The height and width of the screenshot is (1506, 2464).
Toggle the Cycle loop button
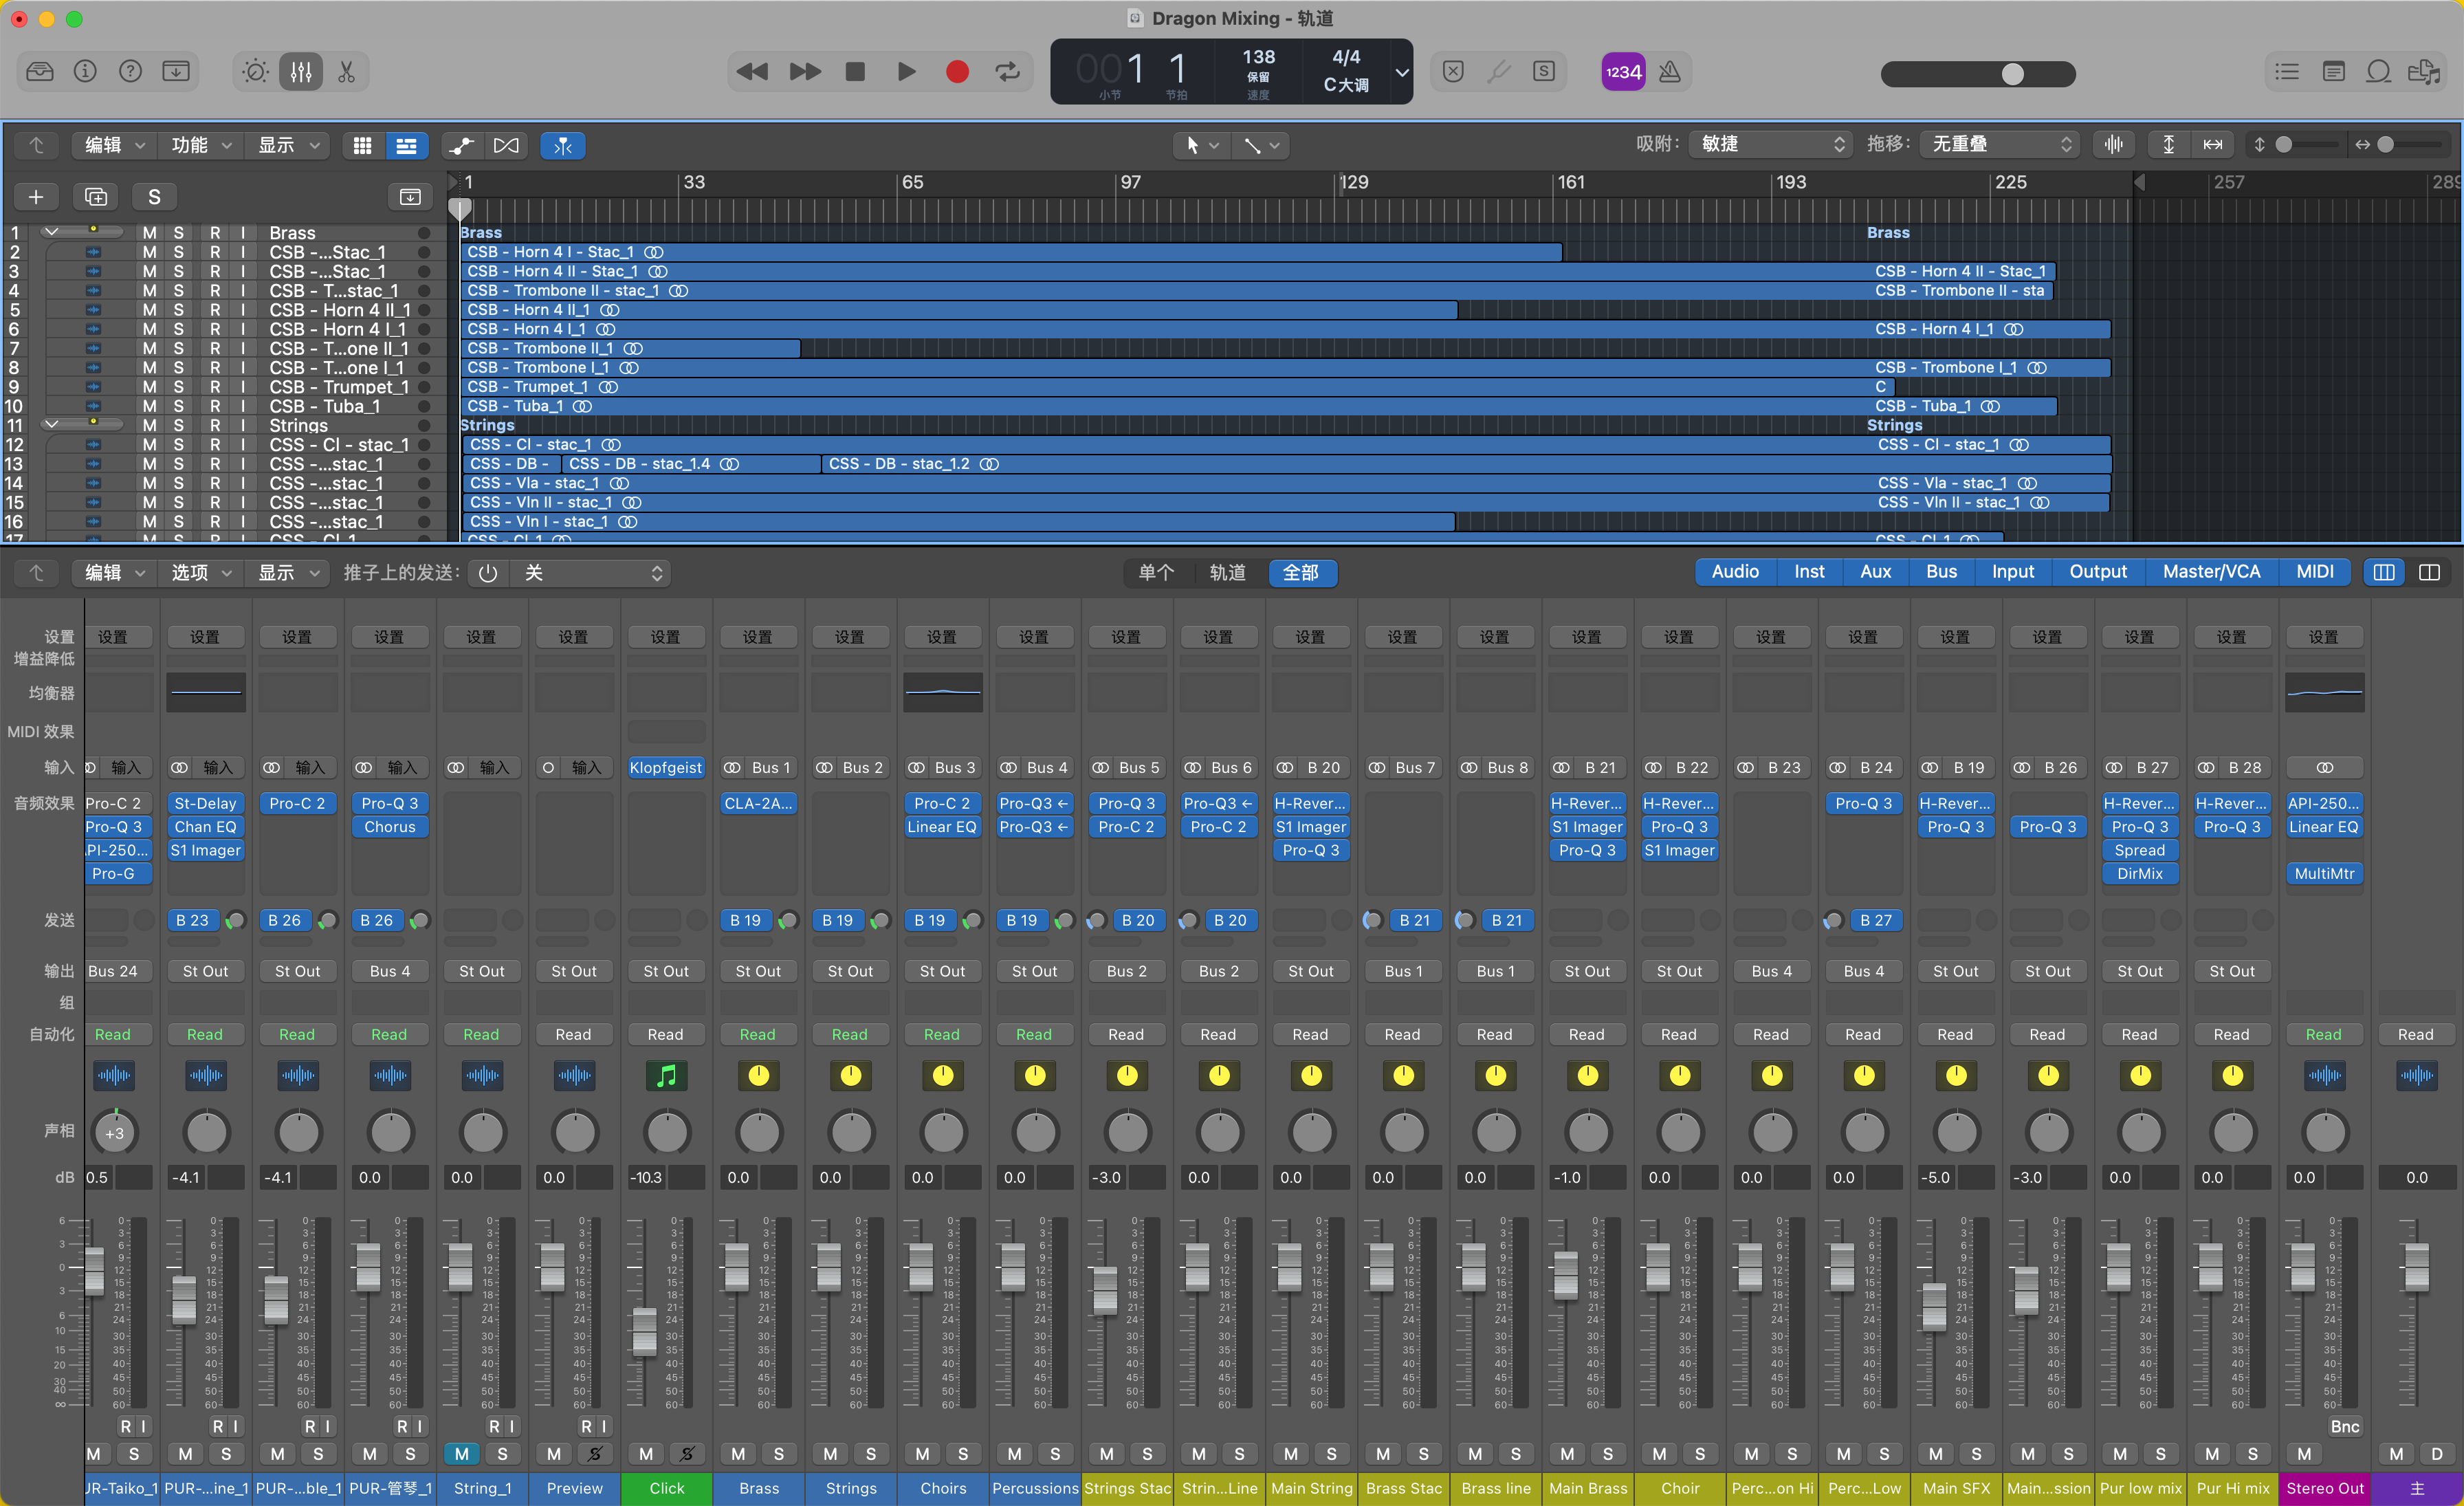click(x=1007, y=72)
